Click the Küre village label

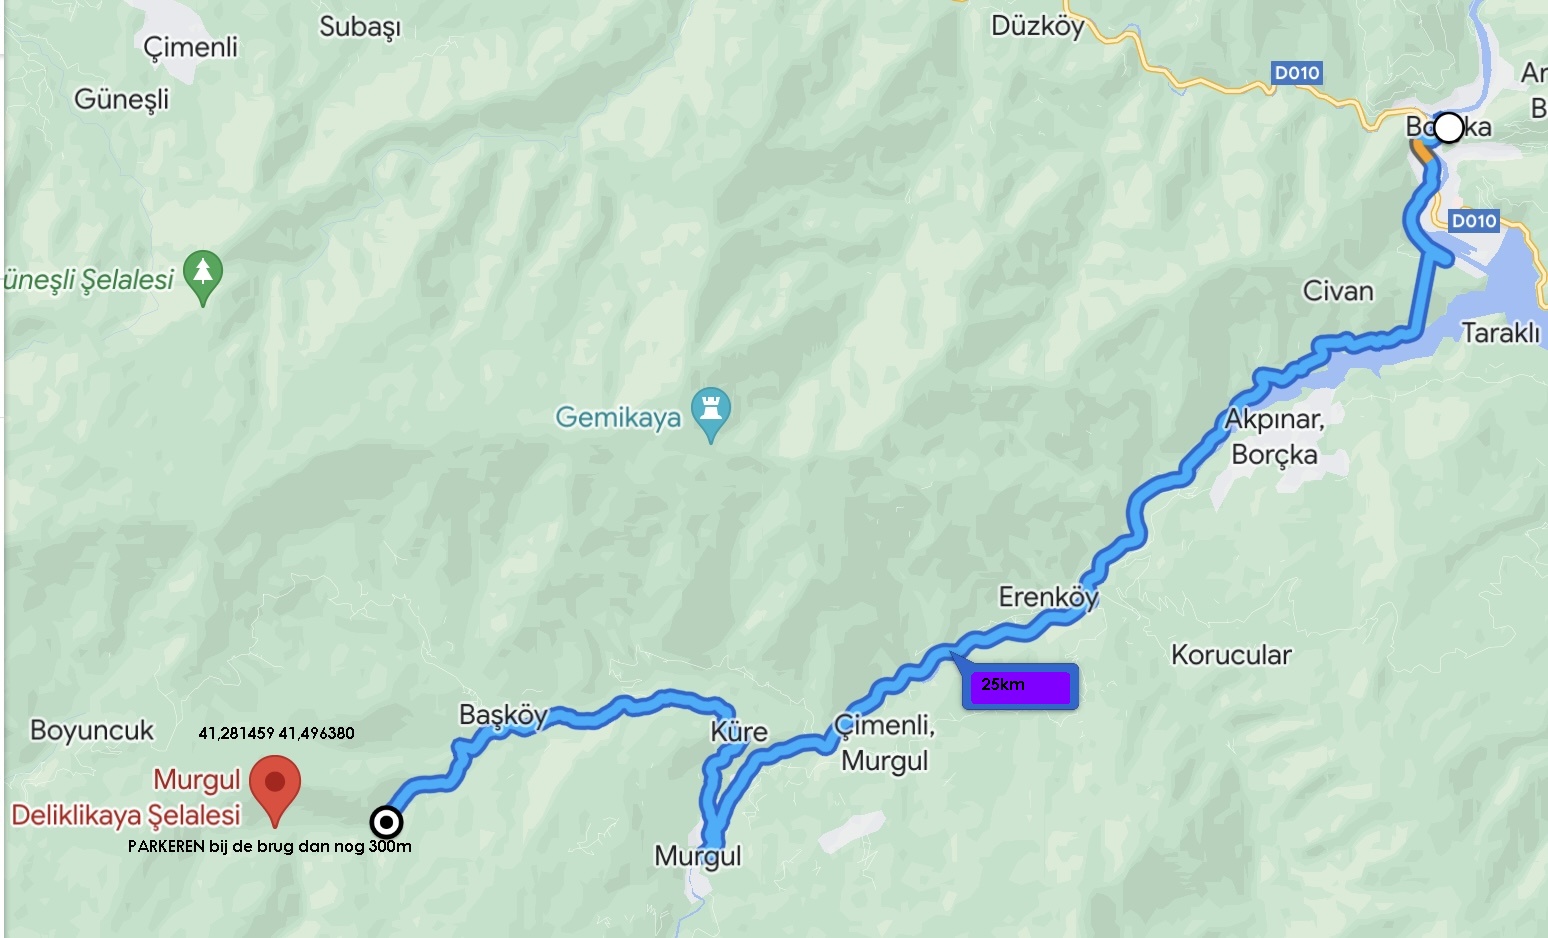click(x=739, y=732)
